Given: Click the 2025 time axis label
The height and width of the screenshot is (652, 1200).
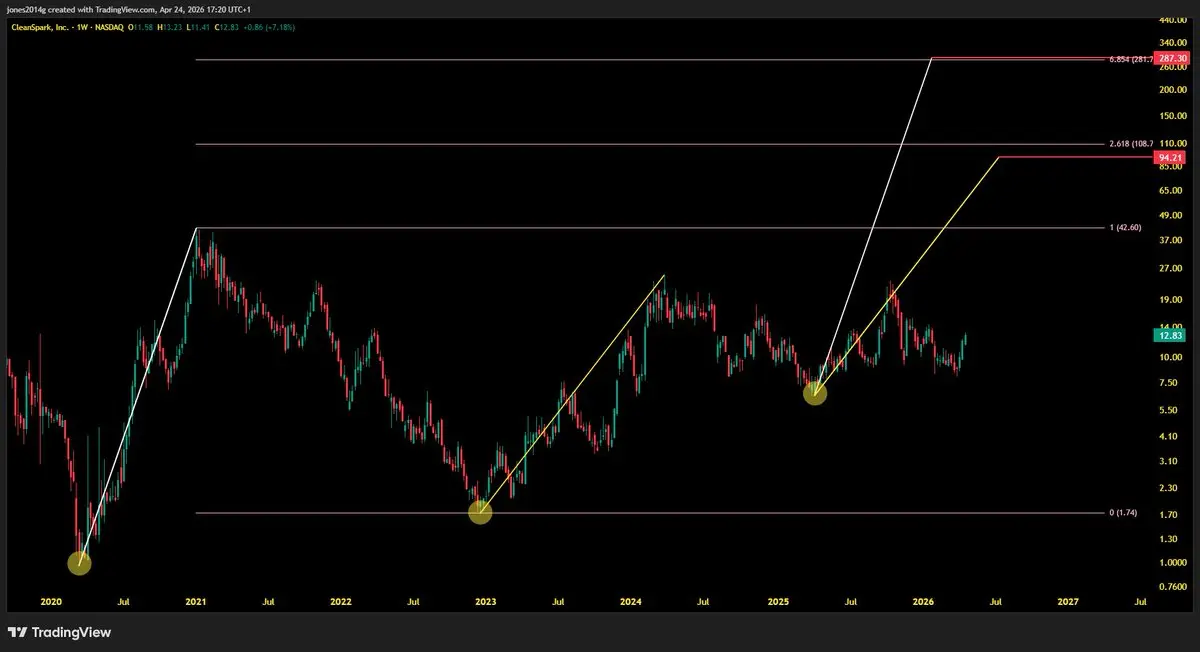Looking at the screenshot, I should pos(778,602).
